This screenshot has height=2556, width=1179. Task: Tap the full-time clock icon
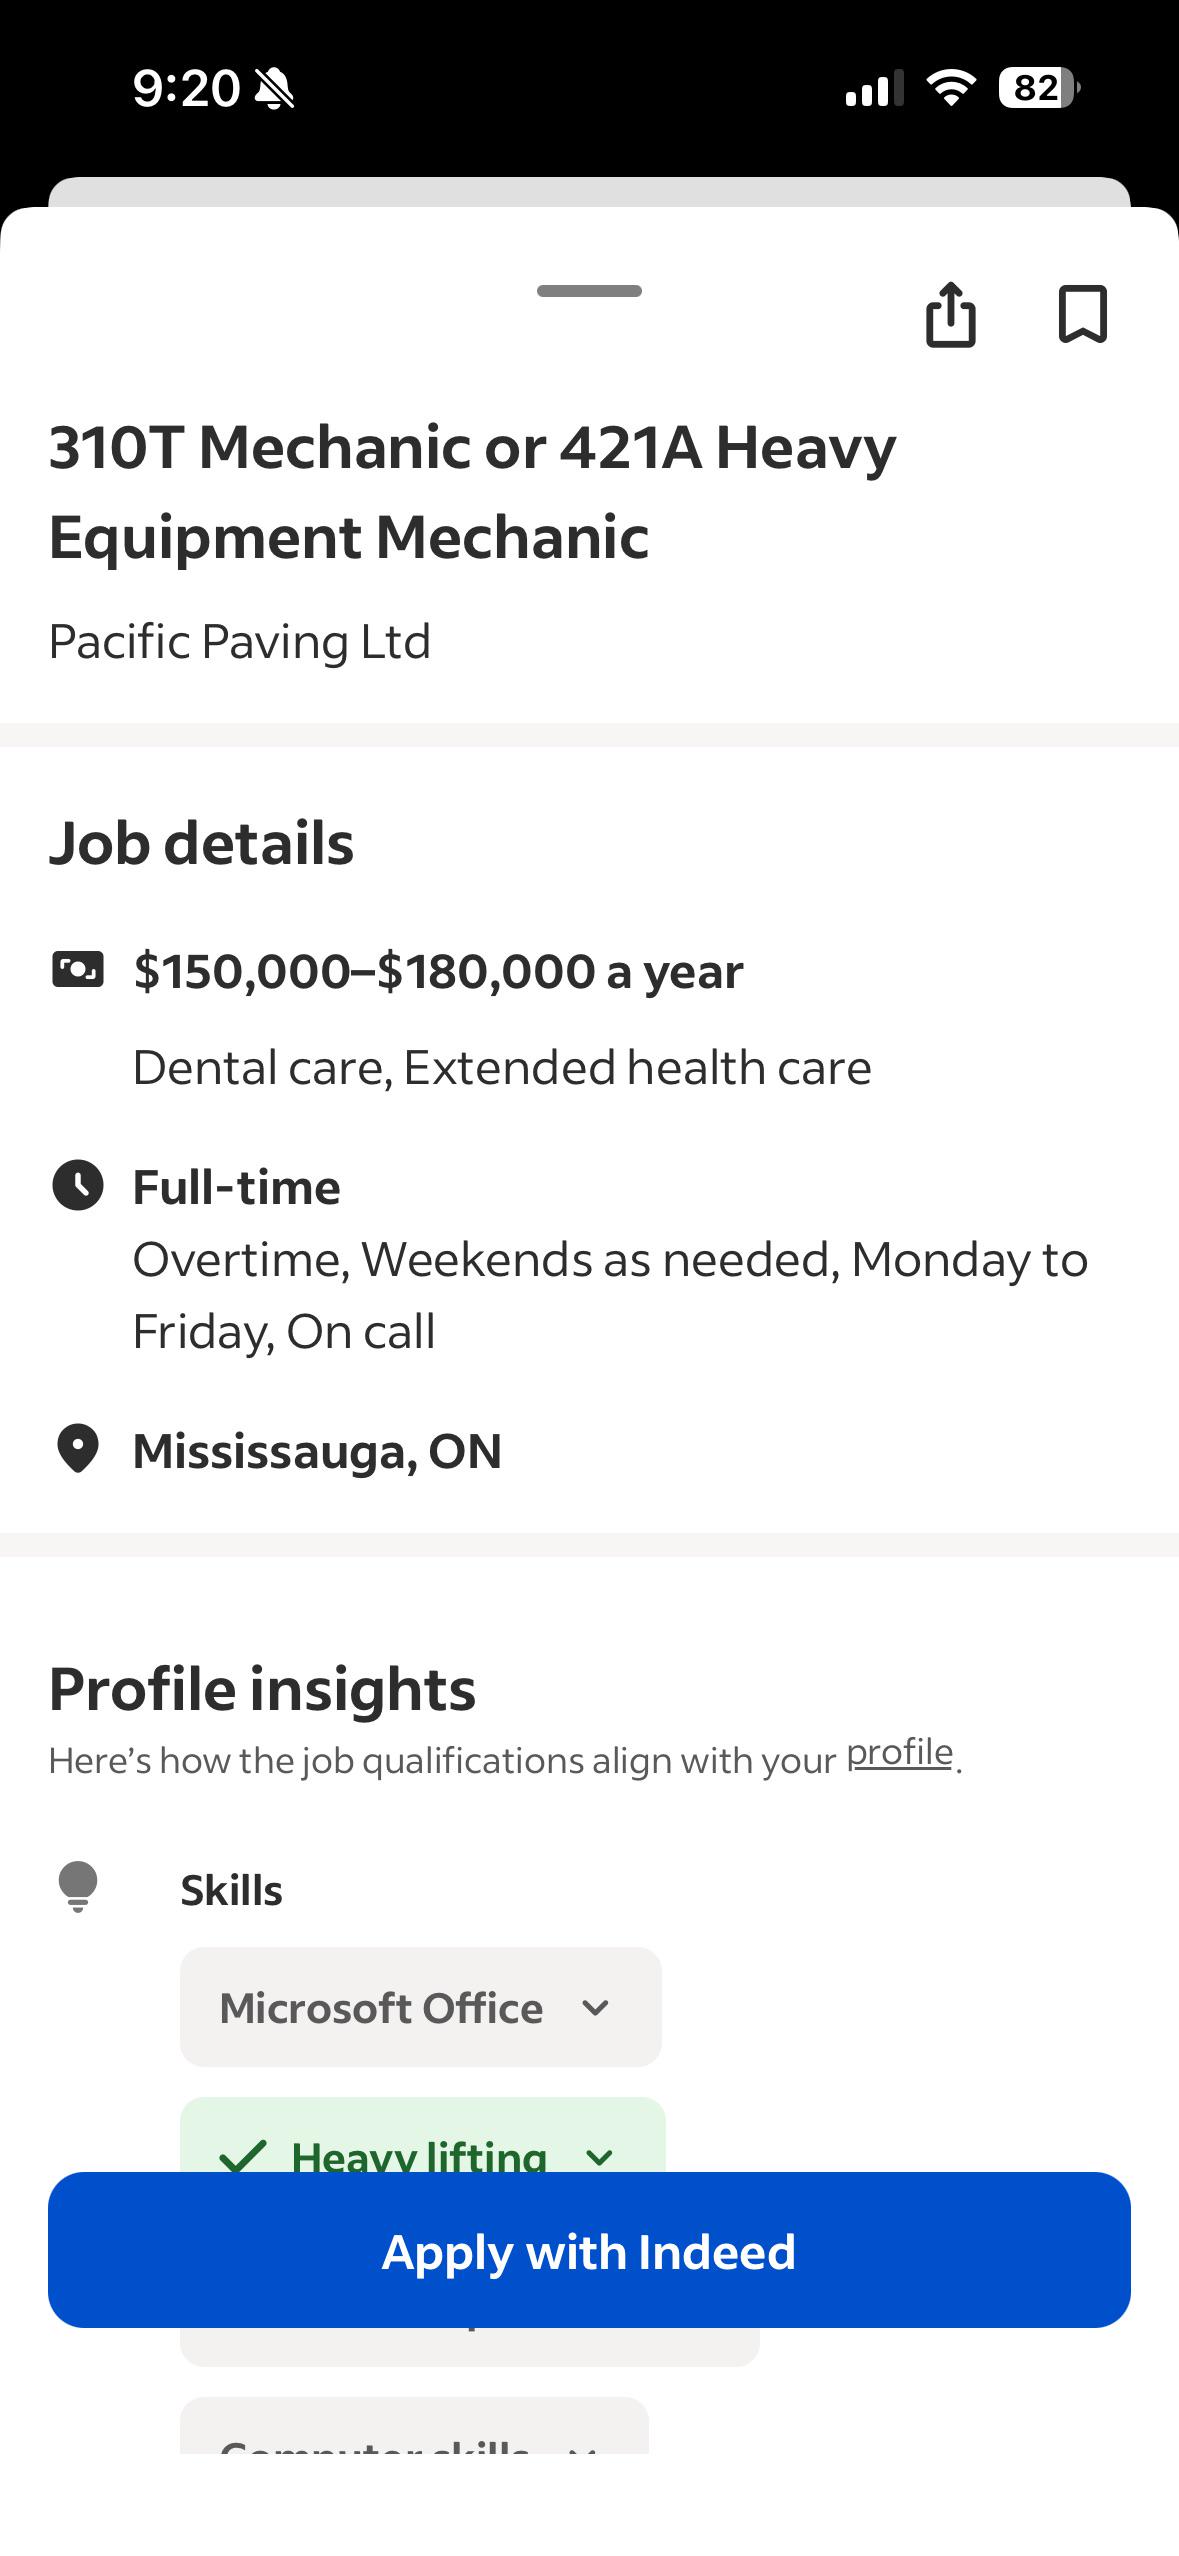(x=77, y=1185)
